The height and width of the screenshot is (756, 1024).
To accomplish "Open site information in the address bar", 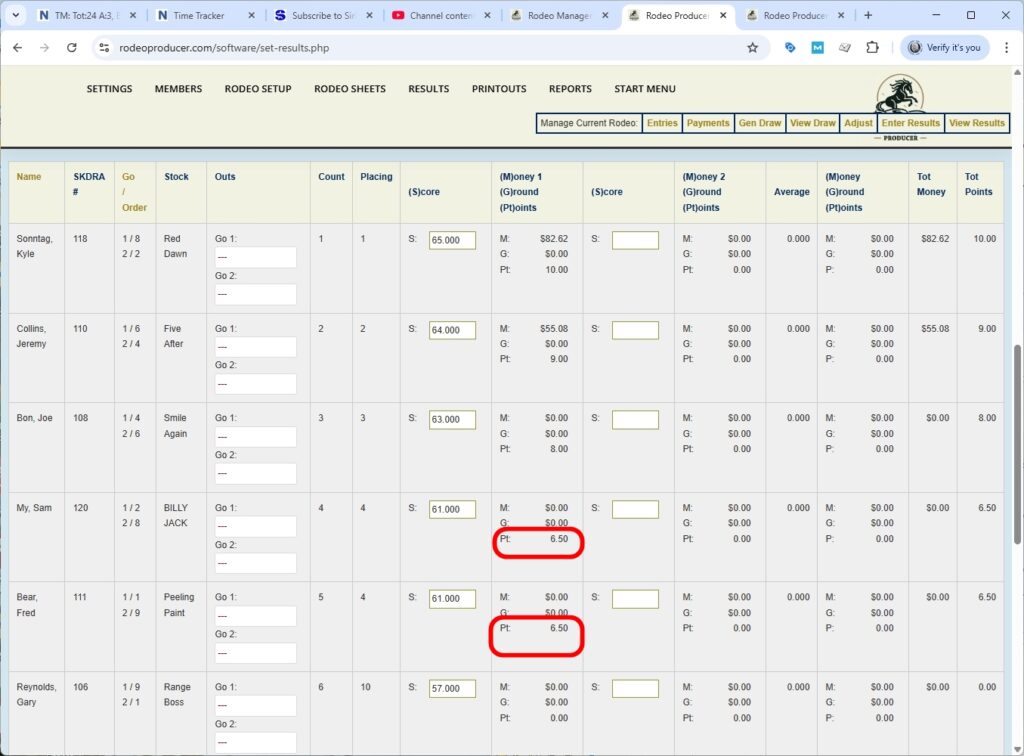I will point(106,47).
